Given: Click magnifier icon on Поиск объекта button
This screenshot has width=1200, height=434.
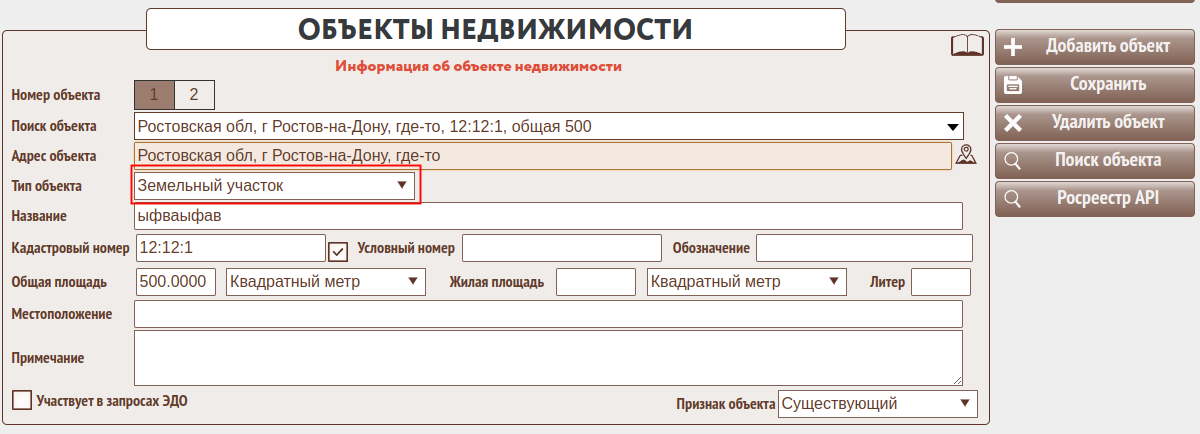Looking at the screenshot, I should click(x=1013, y=161).
